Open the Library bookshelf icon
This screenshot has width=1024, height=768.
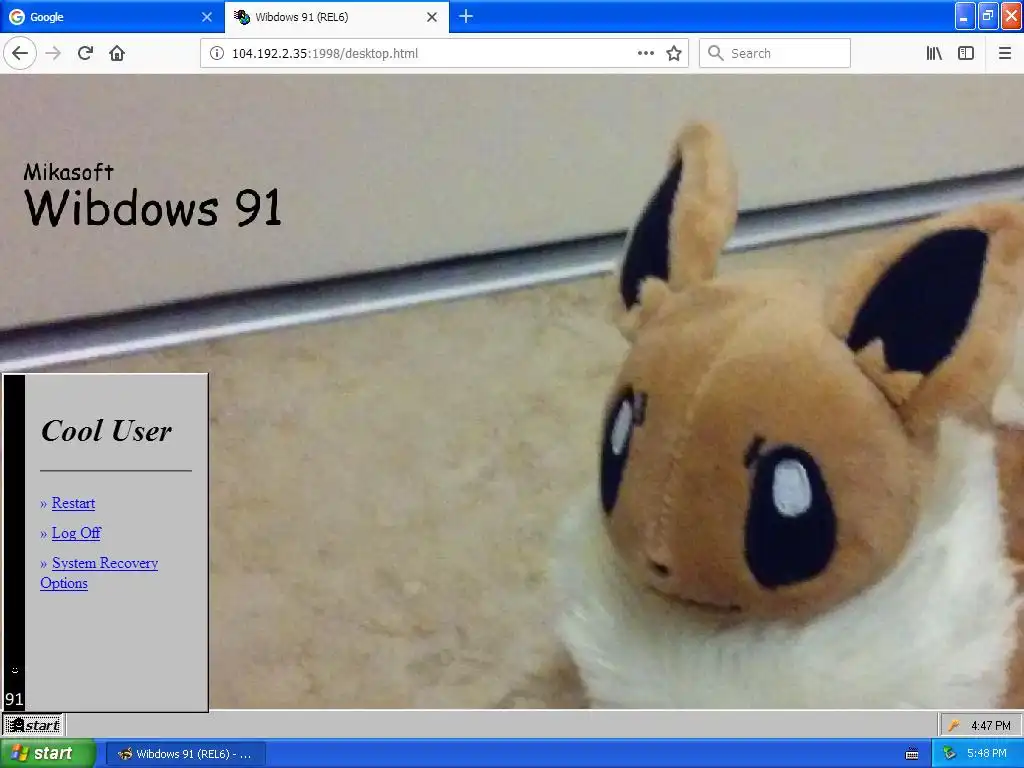(934, 54)
